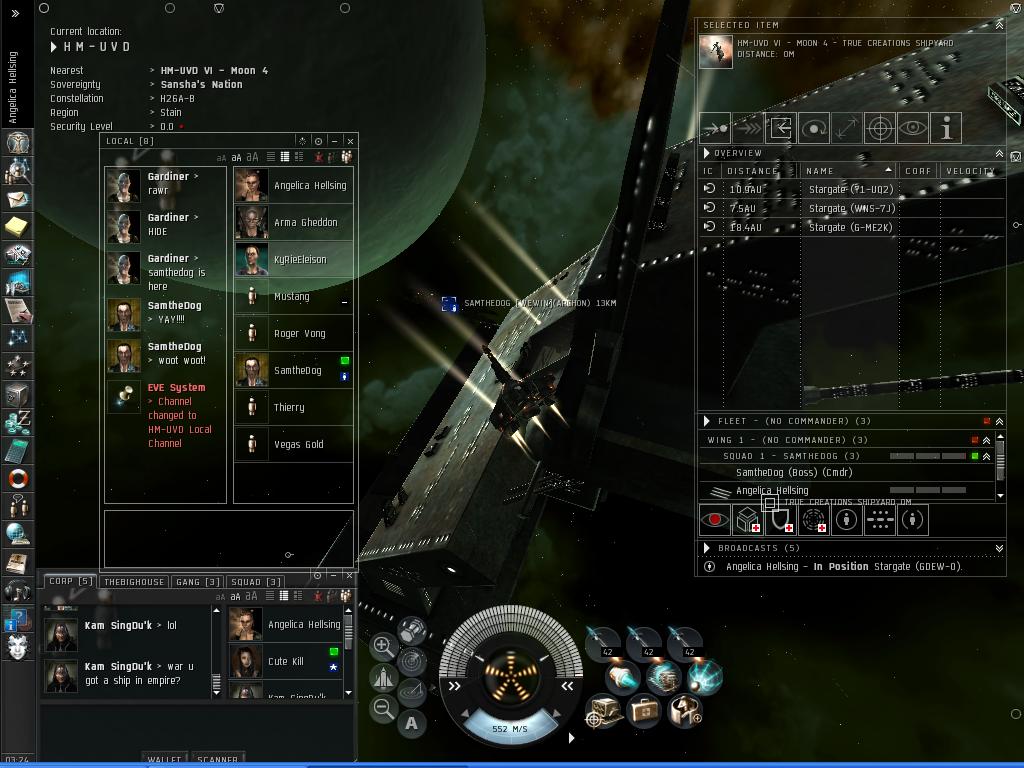The image size is (1024, 768).
Task: Click the Approach icon in Selected Item
Action: (715, 128)
